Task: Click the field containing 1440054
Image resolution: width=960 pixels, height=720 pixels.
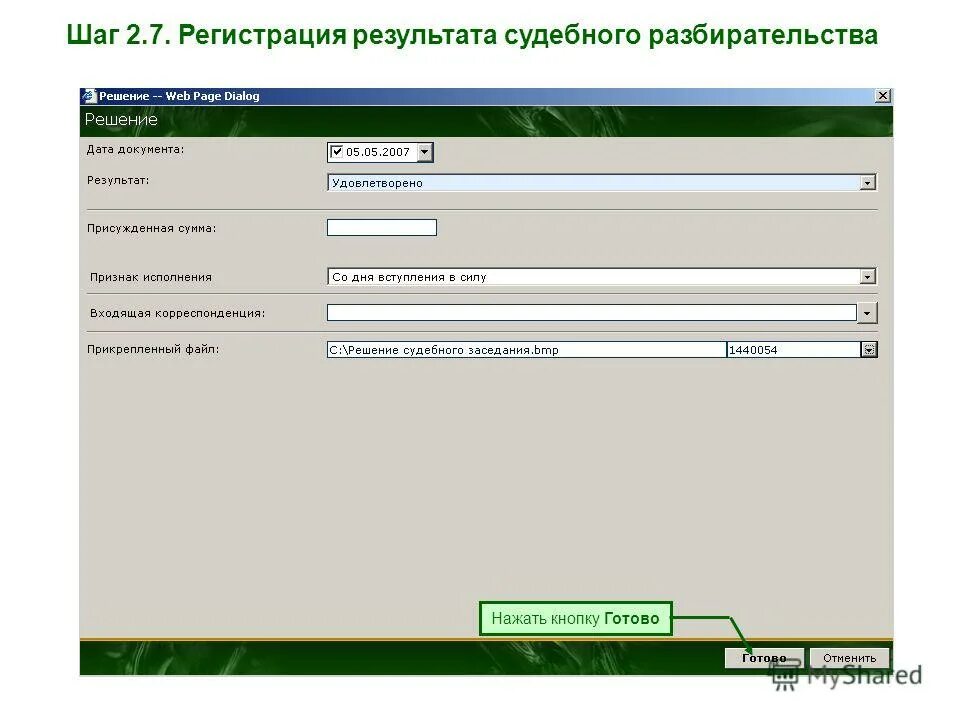Action: [x=790, y=350]
